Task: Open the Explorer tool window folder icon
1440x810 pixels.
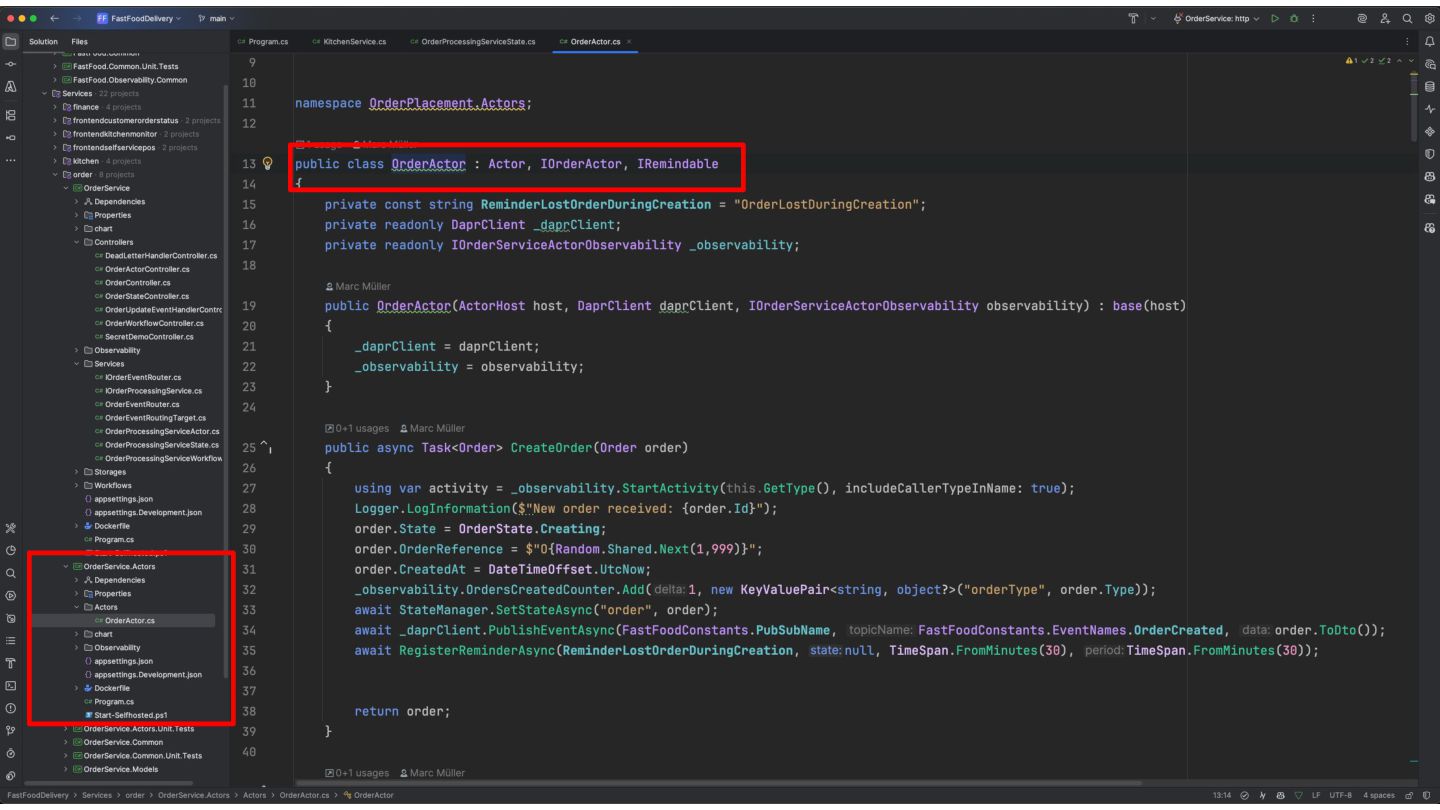Action: tap(10, 41)
